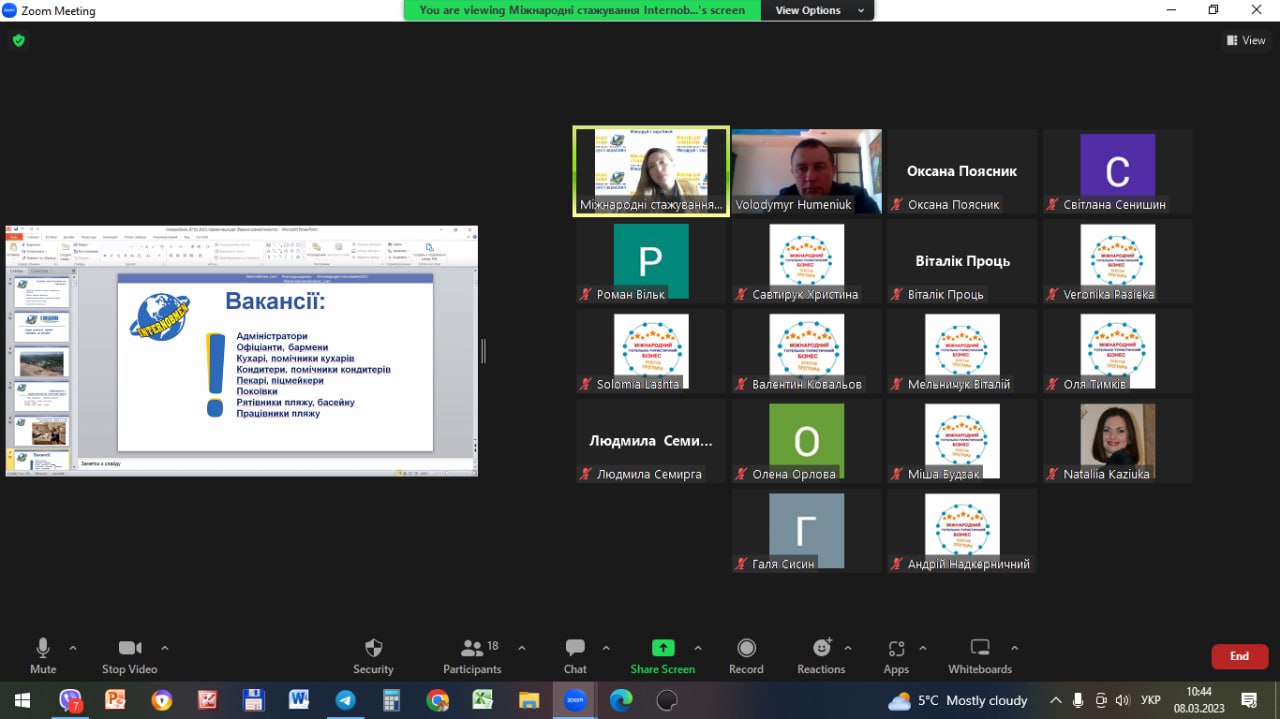Open Telegram from the Windows taskbar
Screen dimensions: 1280x719
pos(345,700)
